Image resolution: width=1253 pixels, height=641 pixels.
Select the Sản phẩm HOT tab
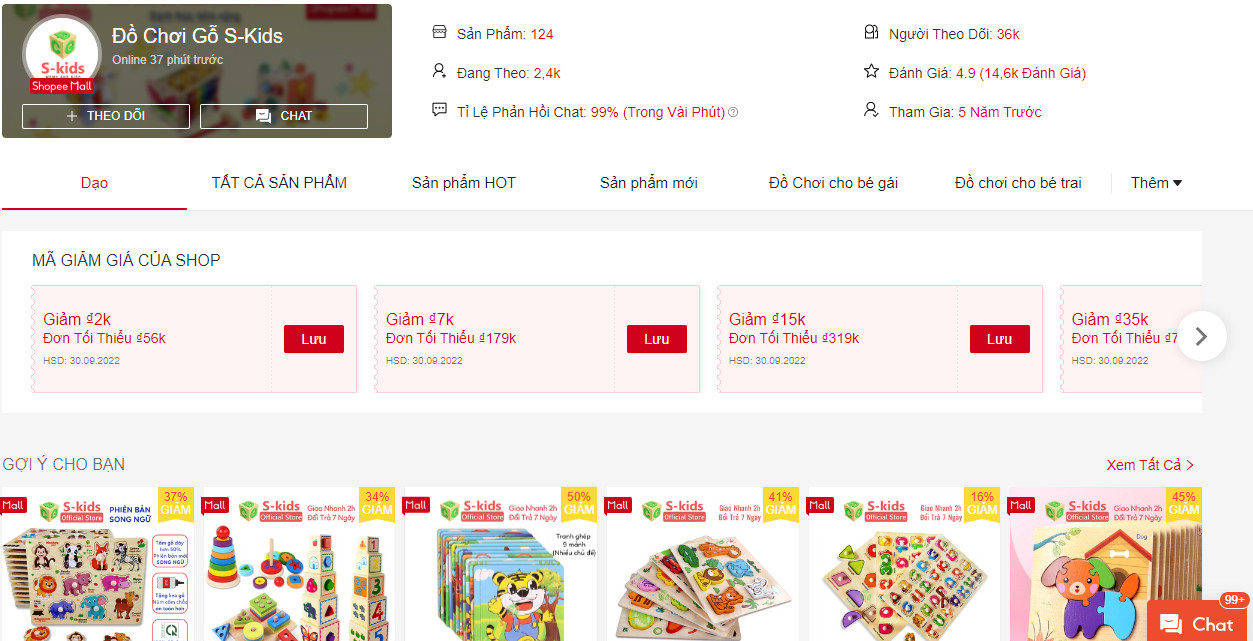464,183
